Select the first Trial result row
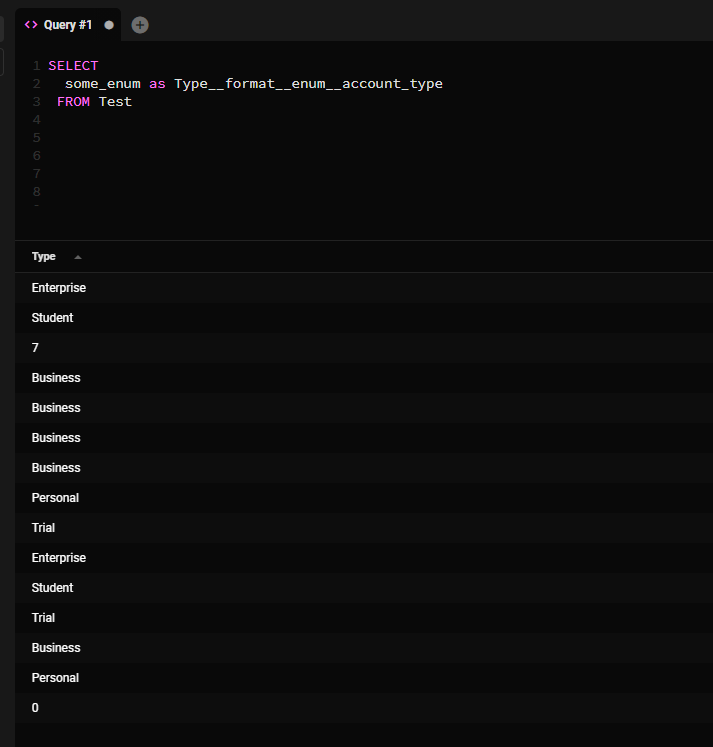The height and width of the screenshot is (747, 713). [364, 528]
